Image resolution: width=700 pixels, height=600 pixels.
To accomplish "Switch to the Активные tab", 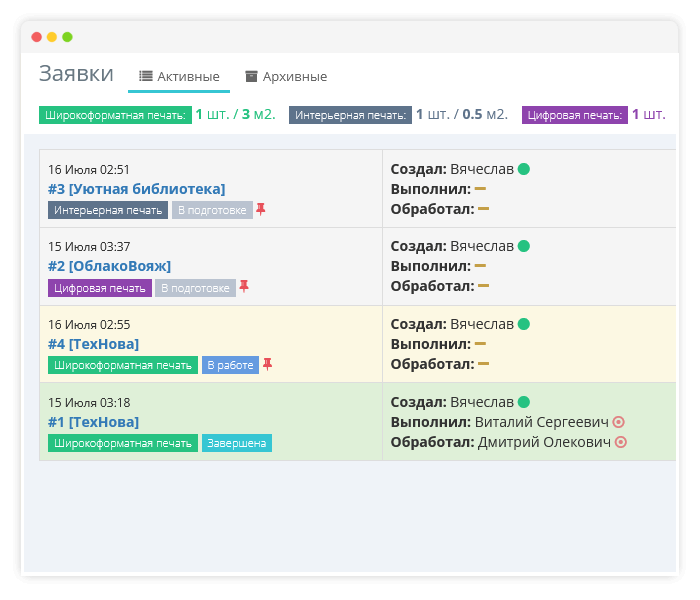I will [179, 77].
